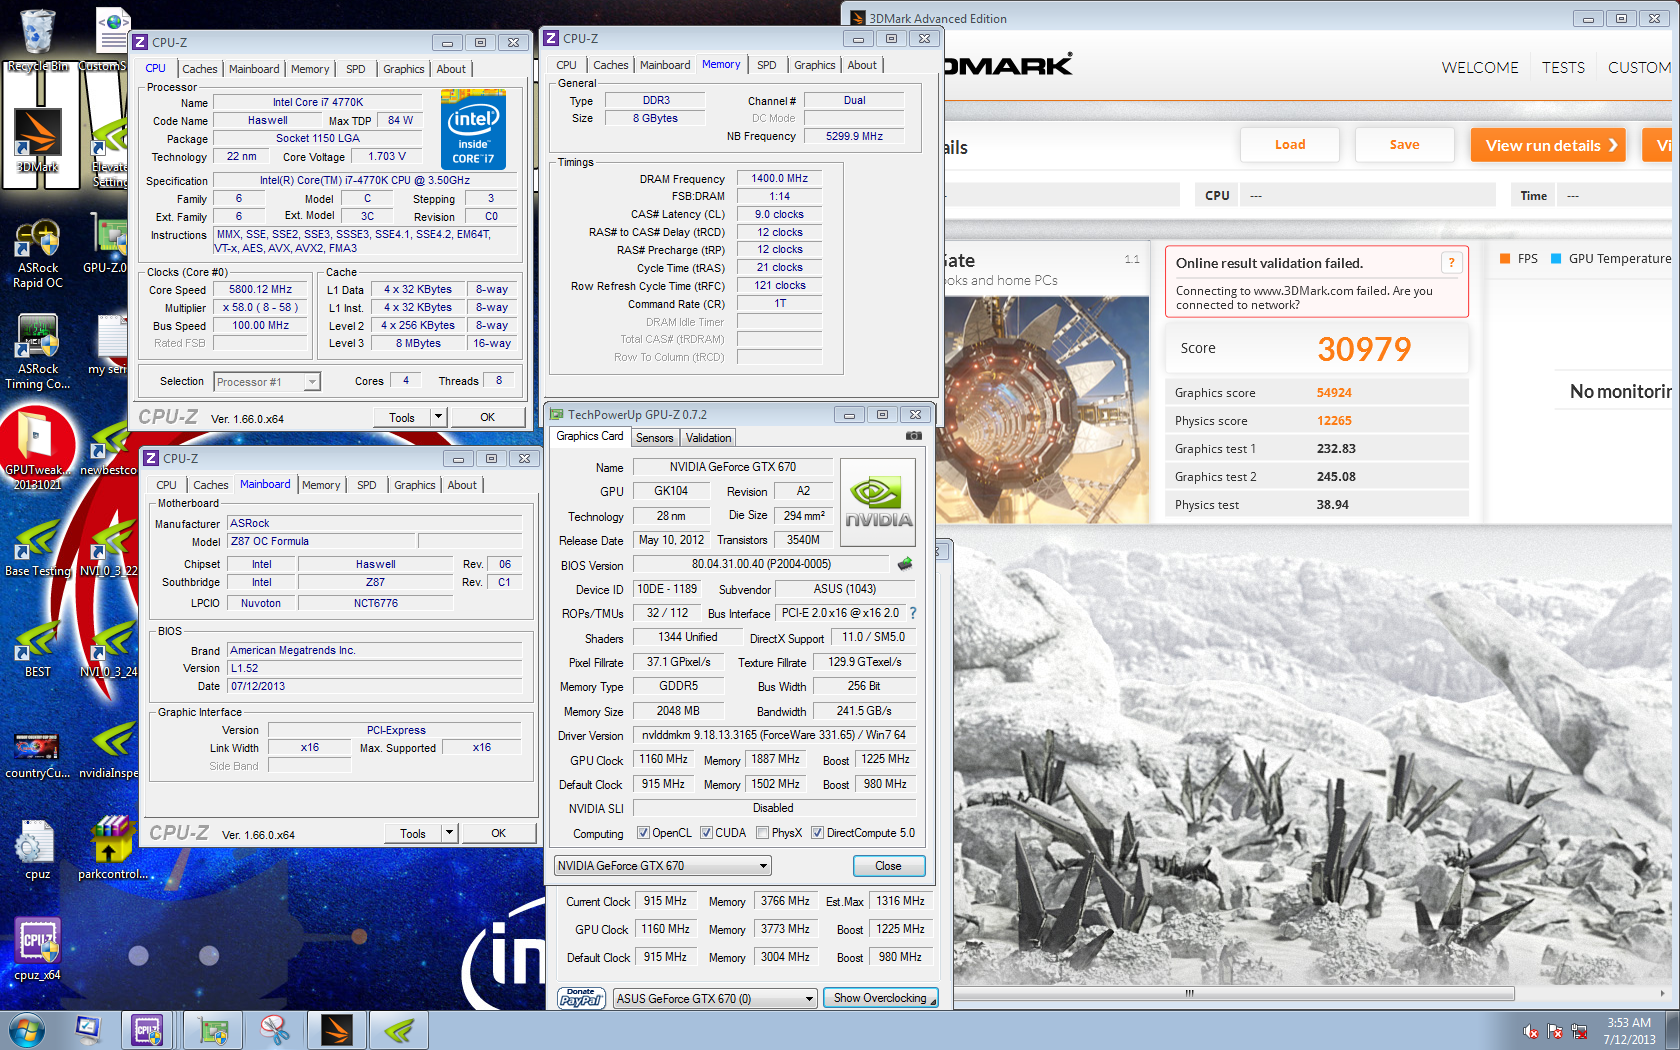The width and height of the screenshot is (1680, 1050).
Task: Click the Save button in 3DMark
Action: coord(1404,145)
